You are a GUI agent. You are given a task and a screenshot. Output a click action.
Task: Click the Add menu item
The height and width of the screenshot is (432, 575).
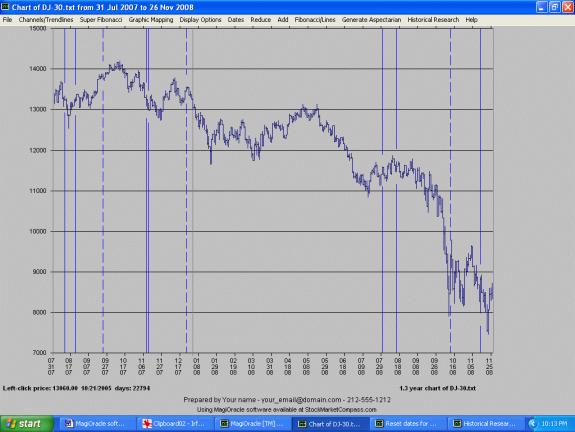283,20
